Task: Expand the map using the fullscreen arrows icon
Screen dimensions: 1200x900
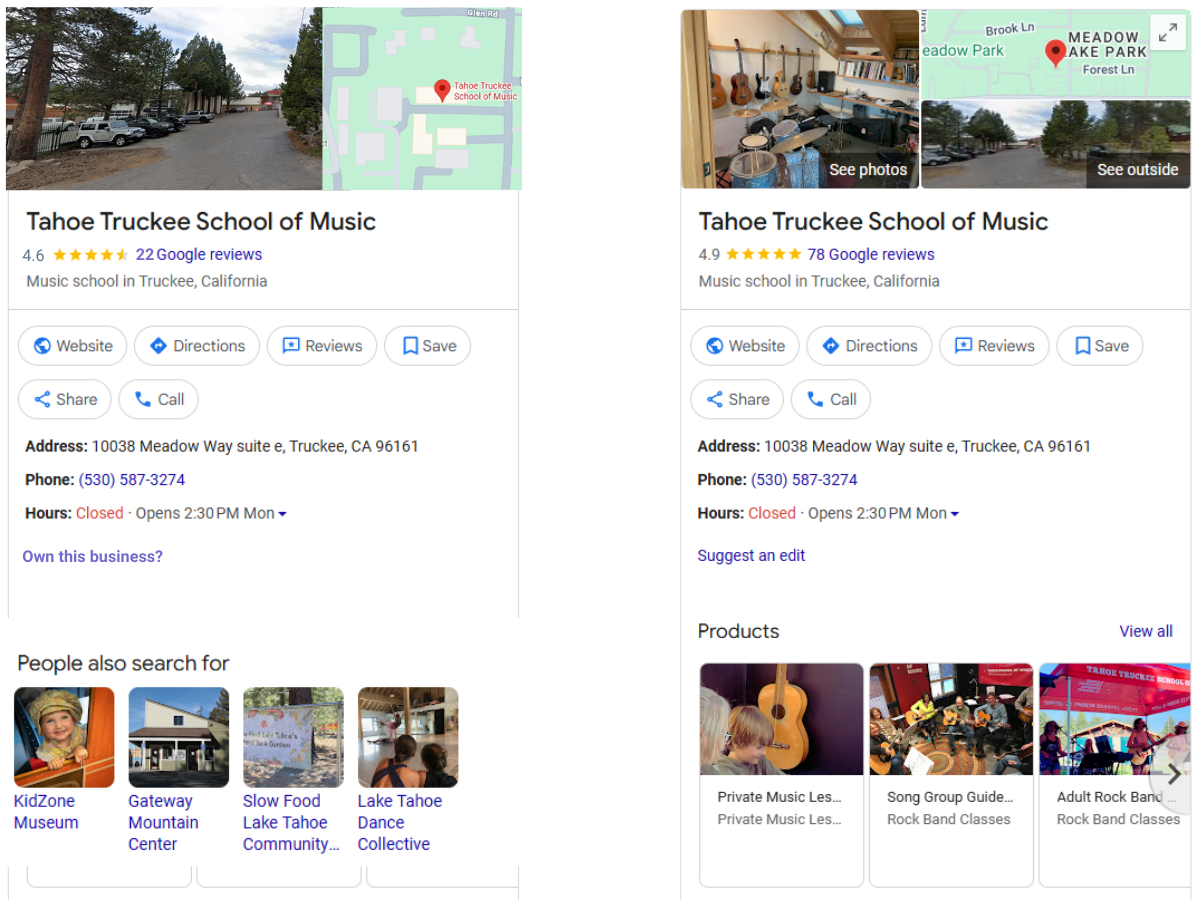Action: [1167, 34]
